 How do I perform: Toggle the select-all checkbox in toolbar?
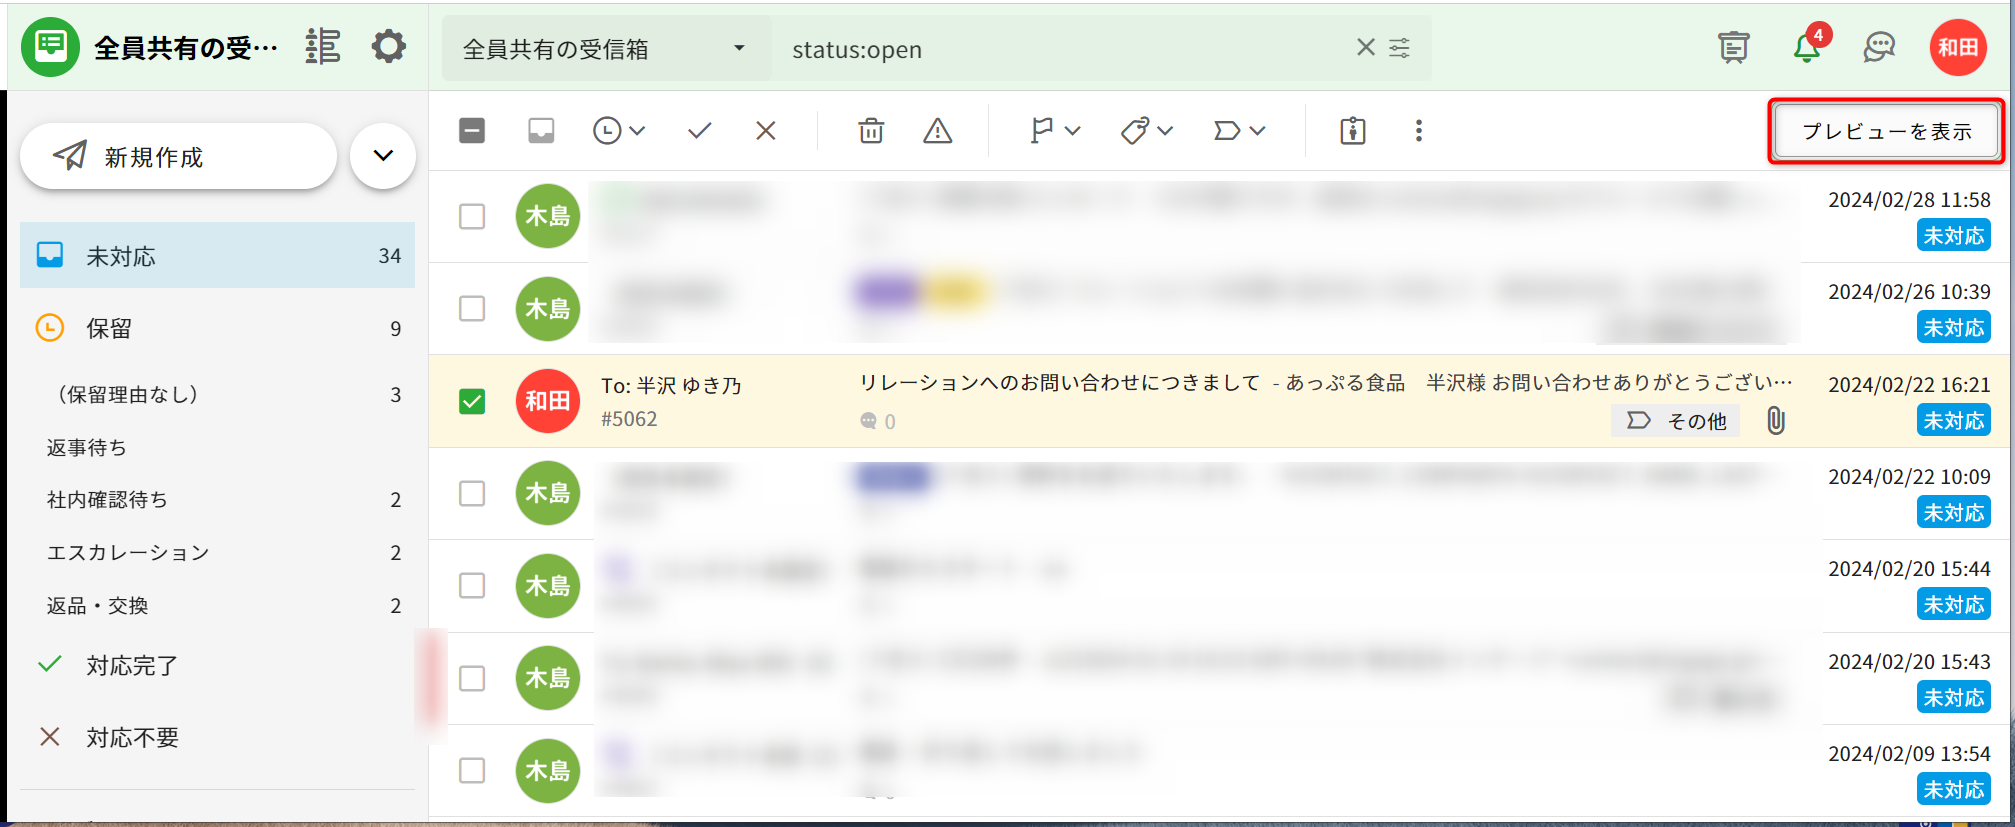coord(472,131)
